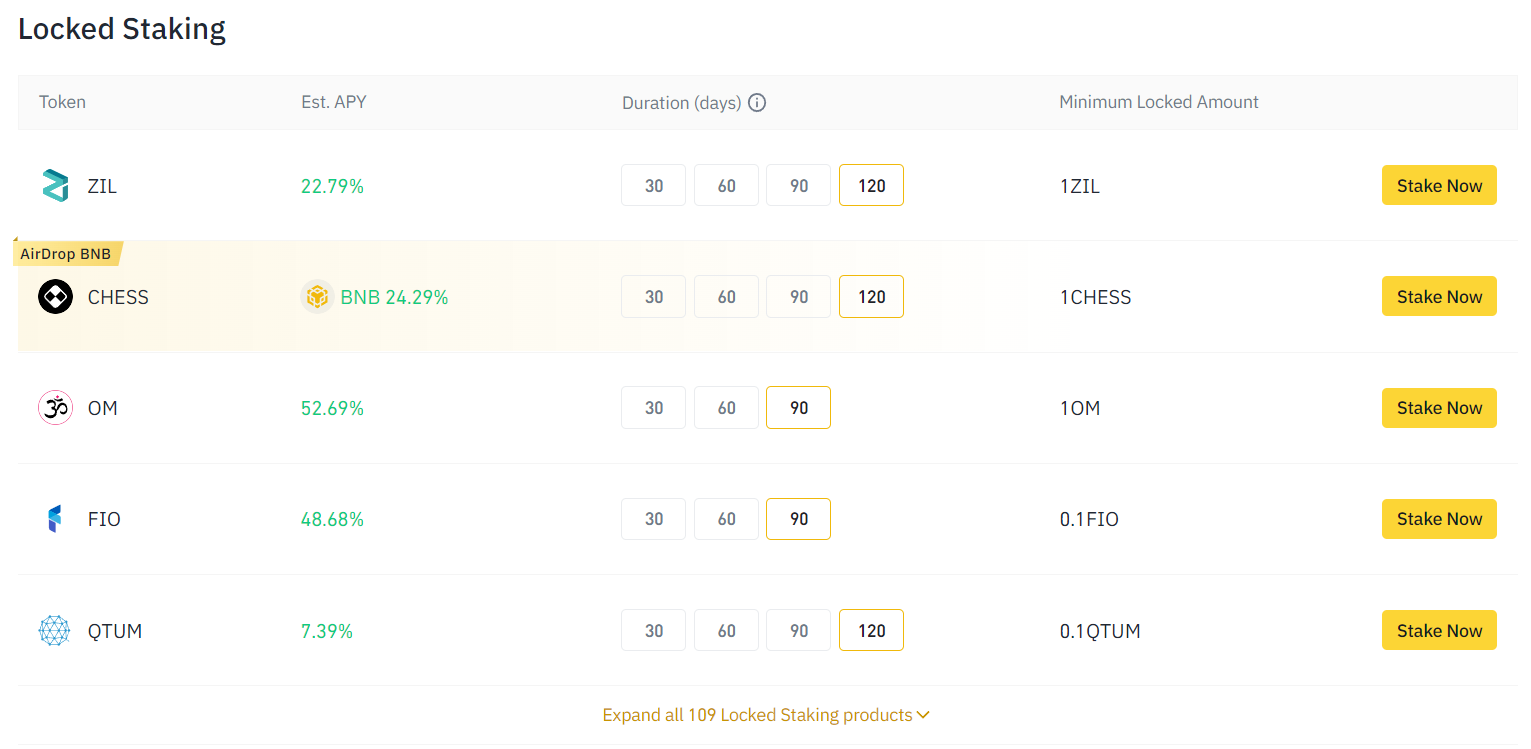Click the QTUM token logo icon
The image size is (1531, 749).
pyautogui.click(x=55, y=631)
